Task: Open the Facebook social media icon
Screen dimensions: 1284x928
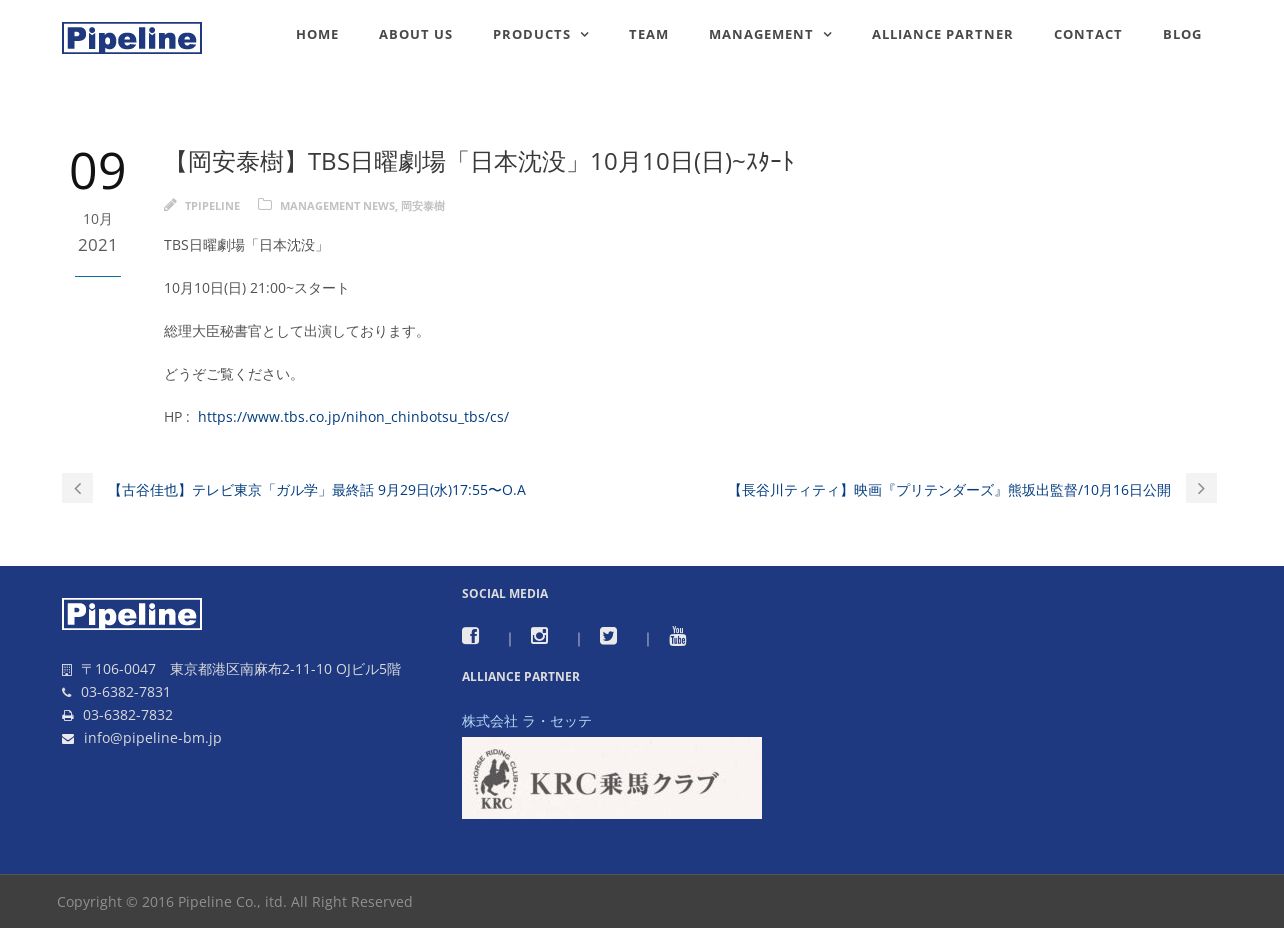Action: 470,636
